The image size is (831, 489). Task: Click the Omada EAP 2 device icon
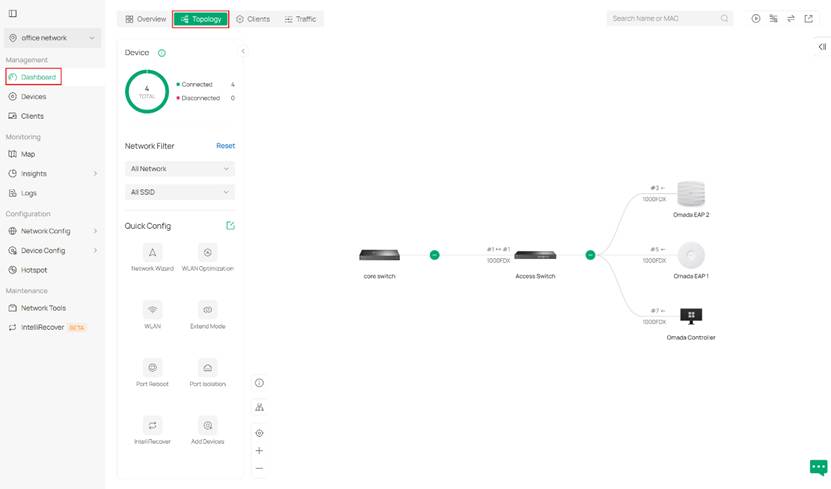(x=691, y=193)
